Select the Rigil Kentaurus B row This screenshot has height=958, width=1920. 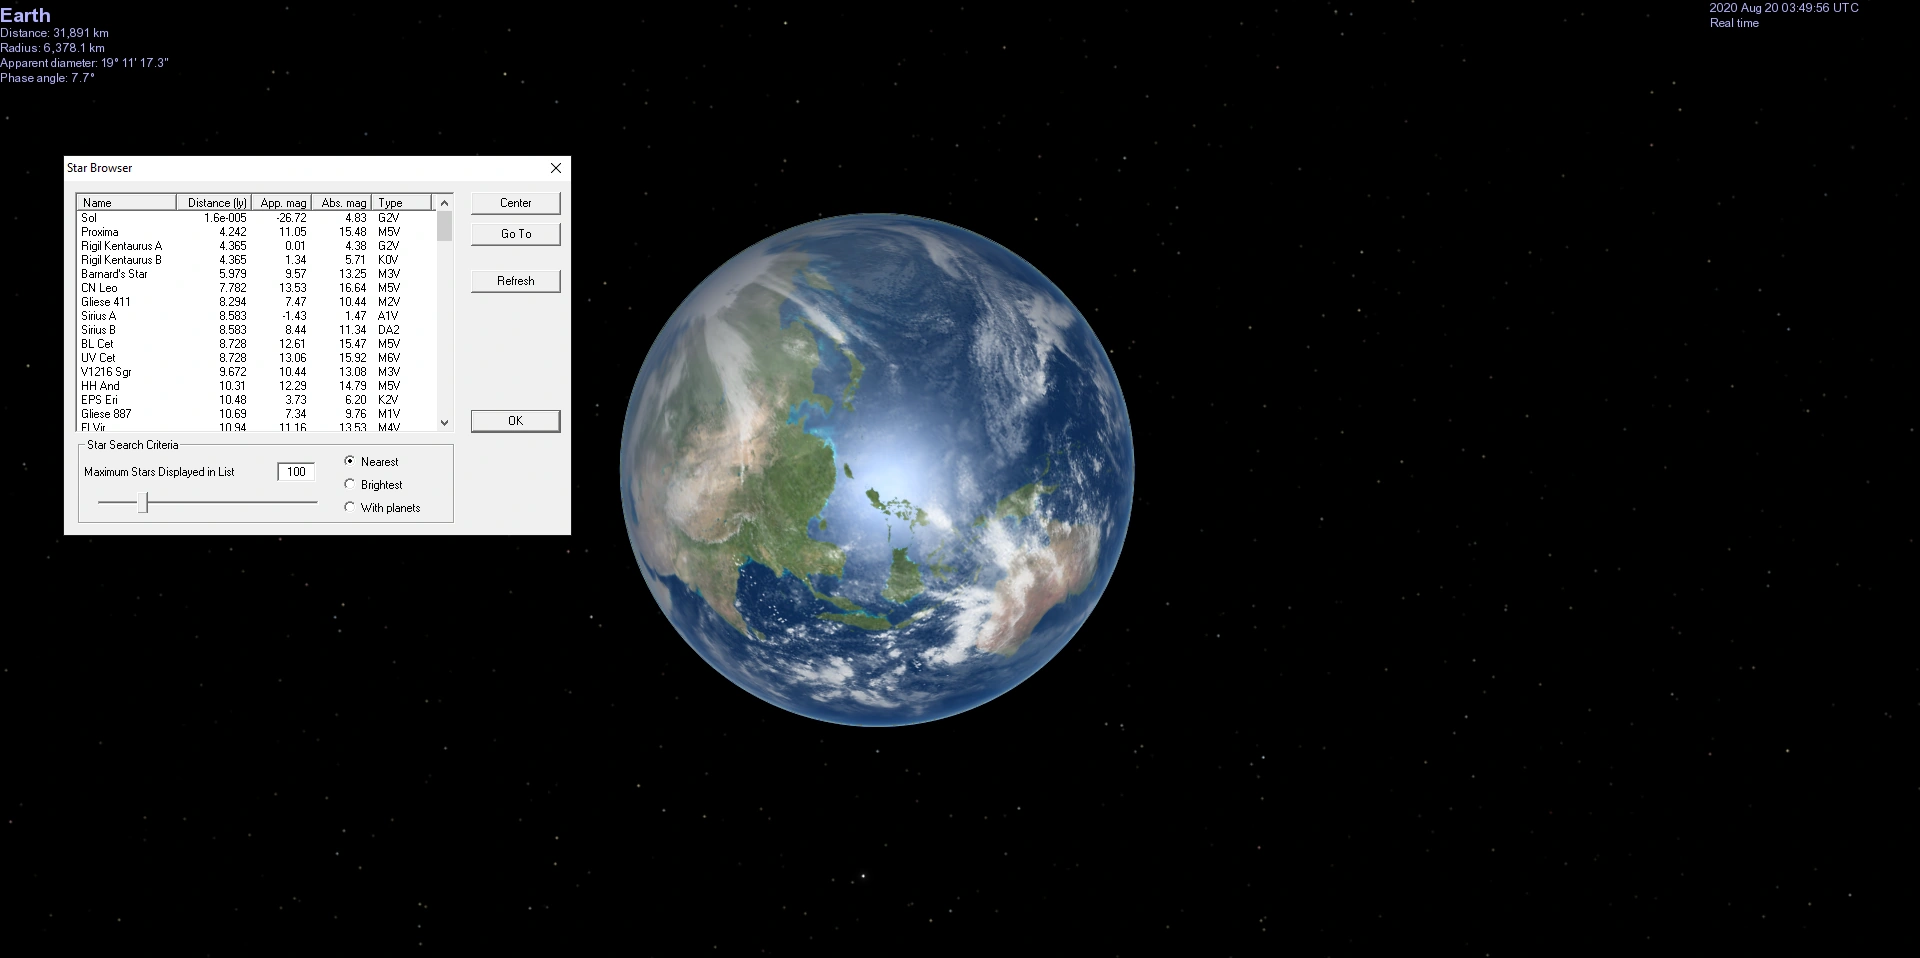256,260
